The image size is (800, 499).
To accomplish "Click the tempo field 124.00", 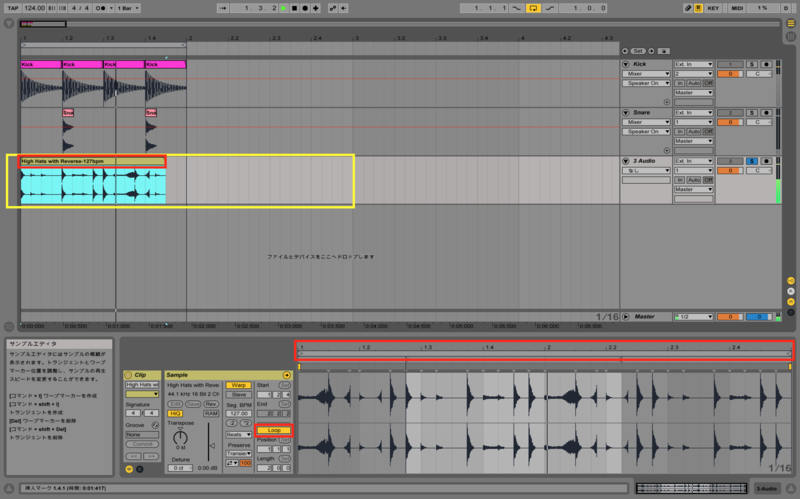I will (34, 8).
